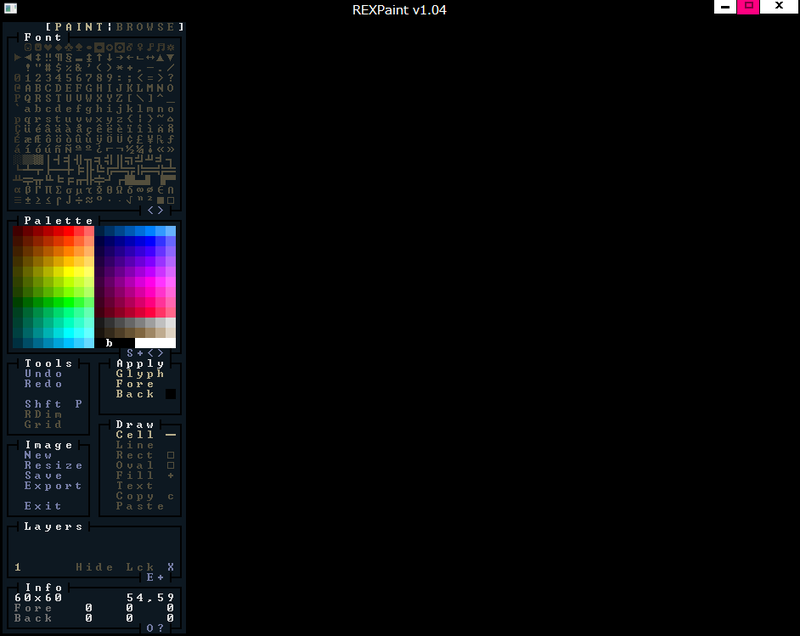Image resolution: width=800 pixels, height=636 pixels.
Task: Pick the white palette swatch
Action: pos(155,343)
